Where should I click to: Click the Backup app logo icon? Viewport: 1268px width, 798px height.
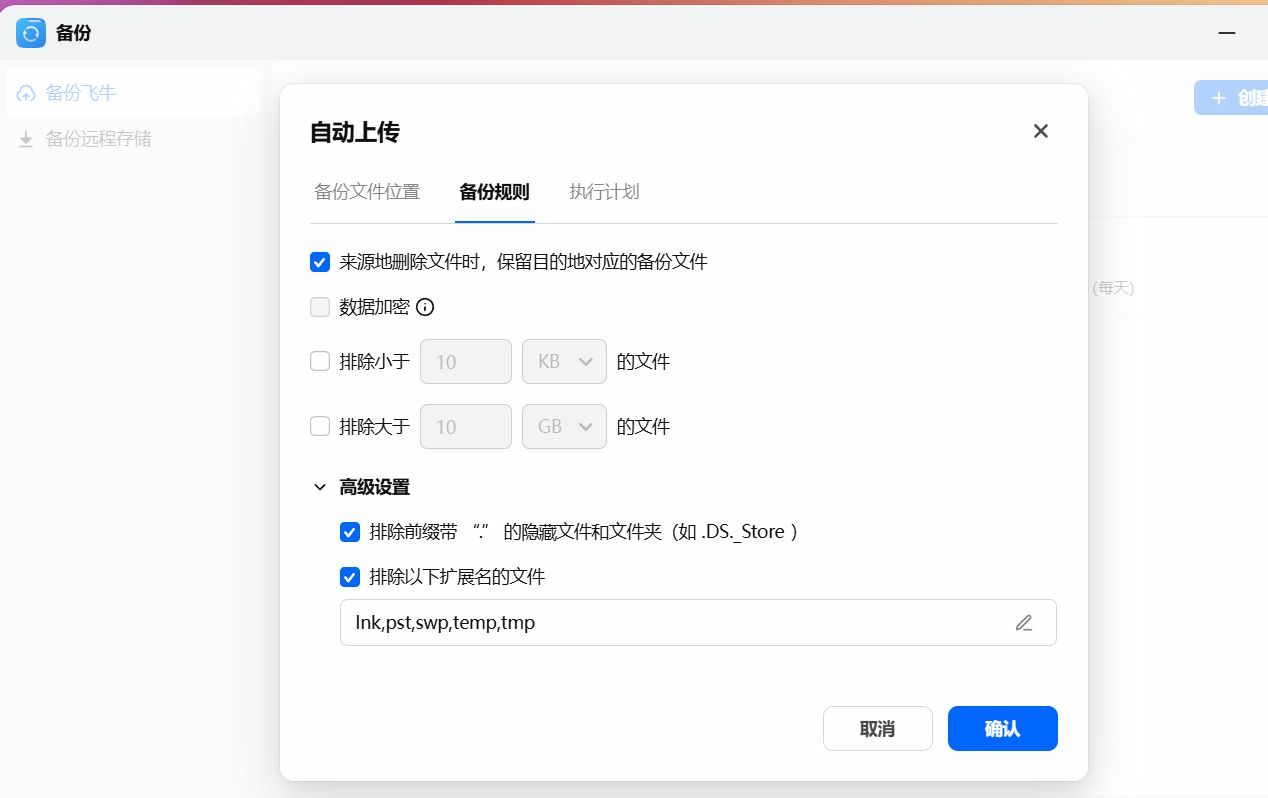pos(31,33)
